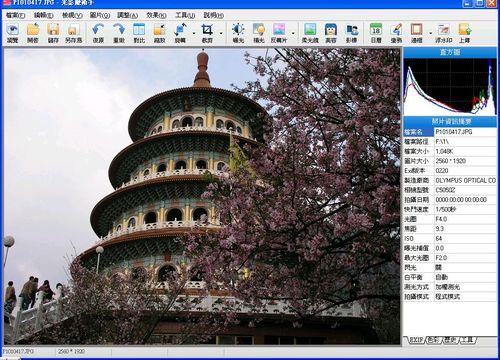Expand the dropdown arrow beside 反轉片
The image size is (500, 360).
pos(293,33)
